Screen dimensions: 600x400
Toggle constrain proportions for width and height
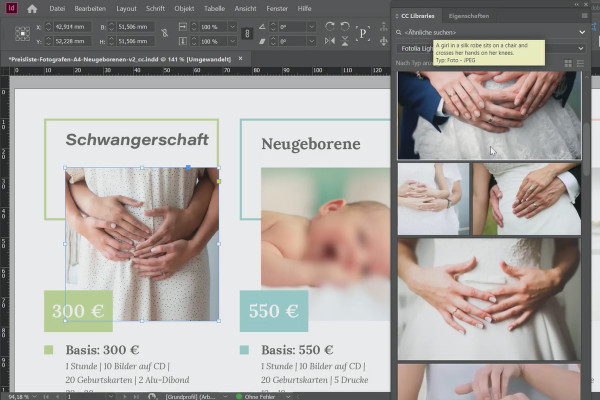pyautogui.click(x=165, y=33)
